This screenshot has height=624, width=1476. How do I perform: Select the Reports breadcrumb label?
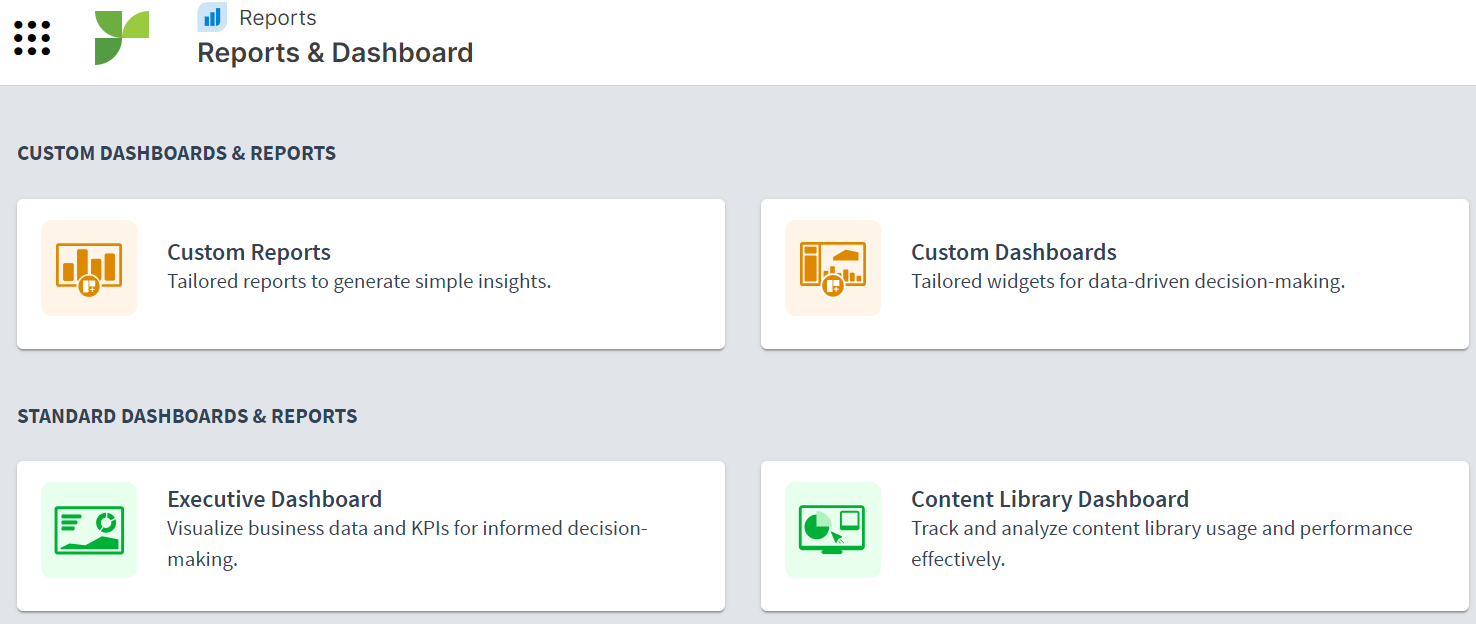277,18
